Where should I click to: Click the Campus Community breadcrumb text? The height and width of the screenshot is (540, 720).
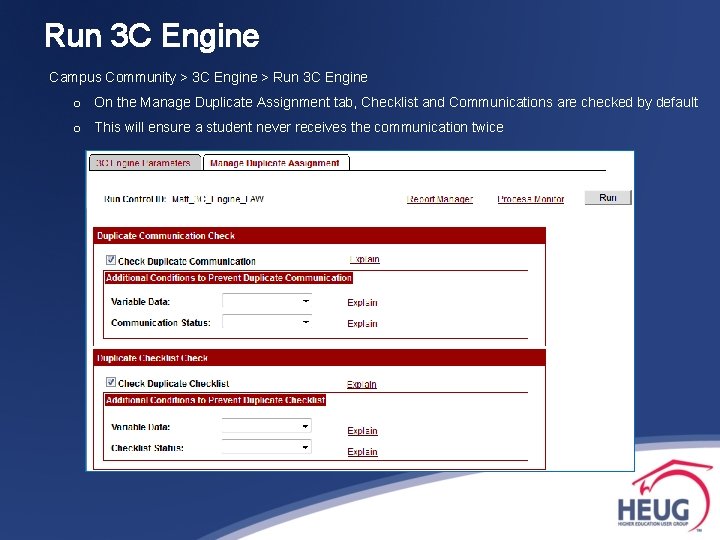point(112,77)
